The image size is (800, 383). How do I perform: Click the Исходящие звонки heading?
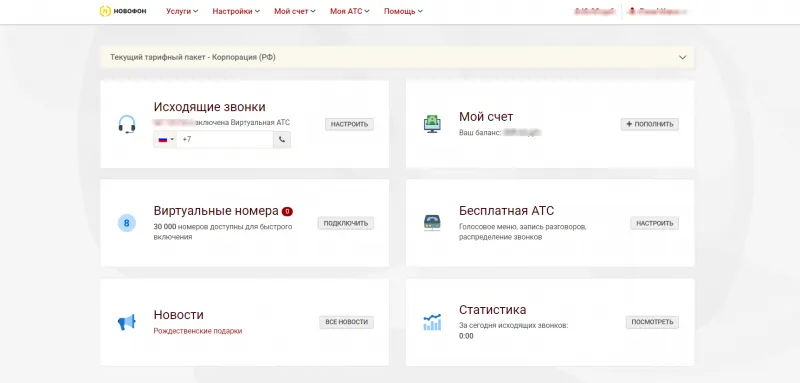point(210,107)
